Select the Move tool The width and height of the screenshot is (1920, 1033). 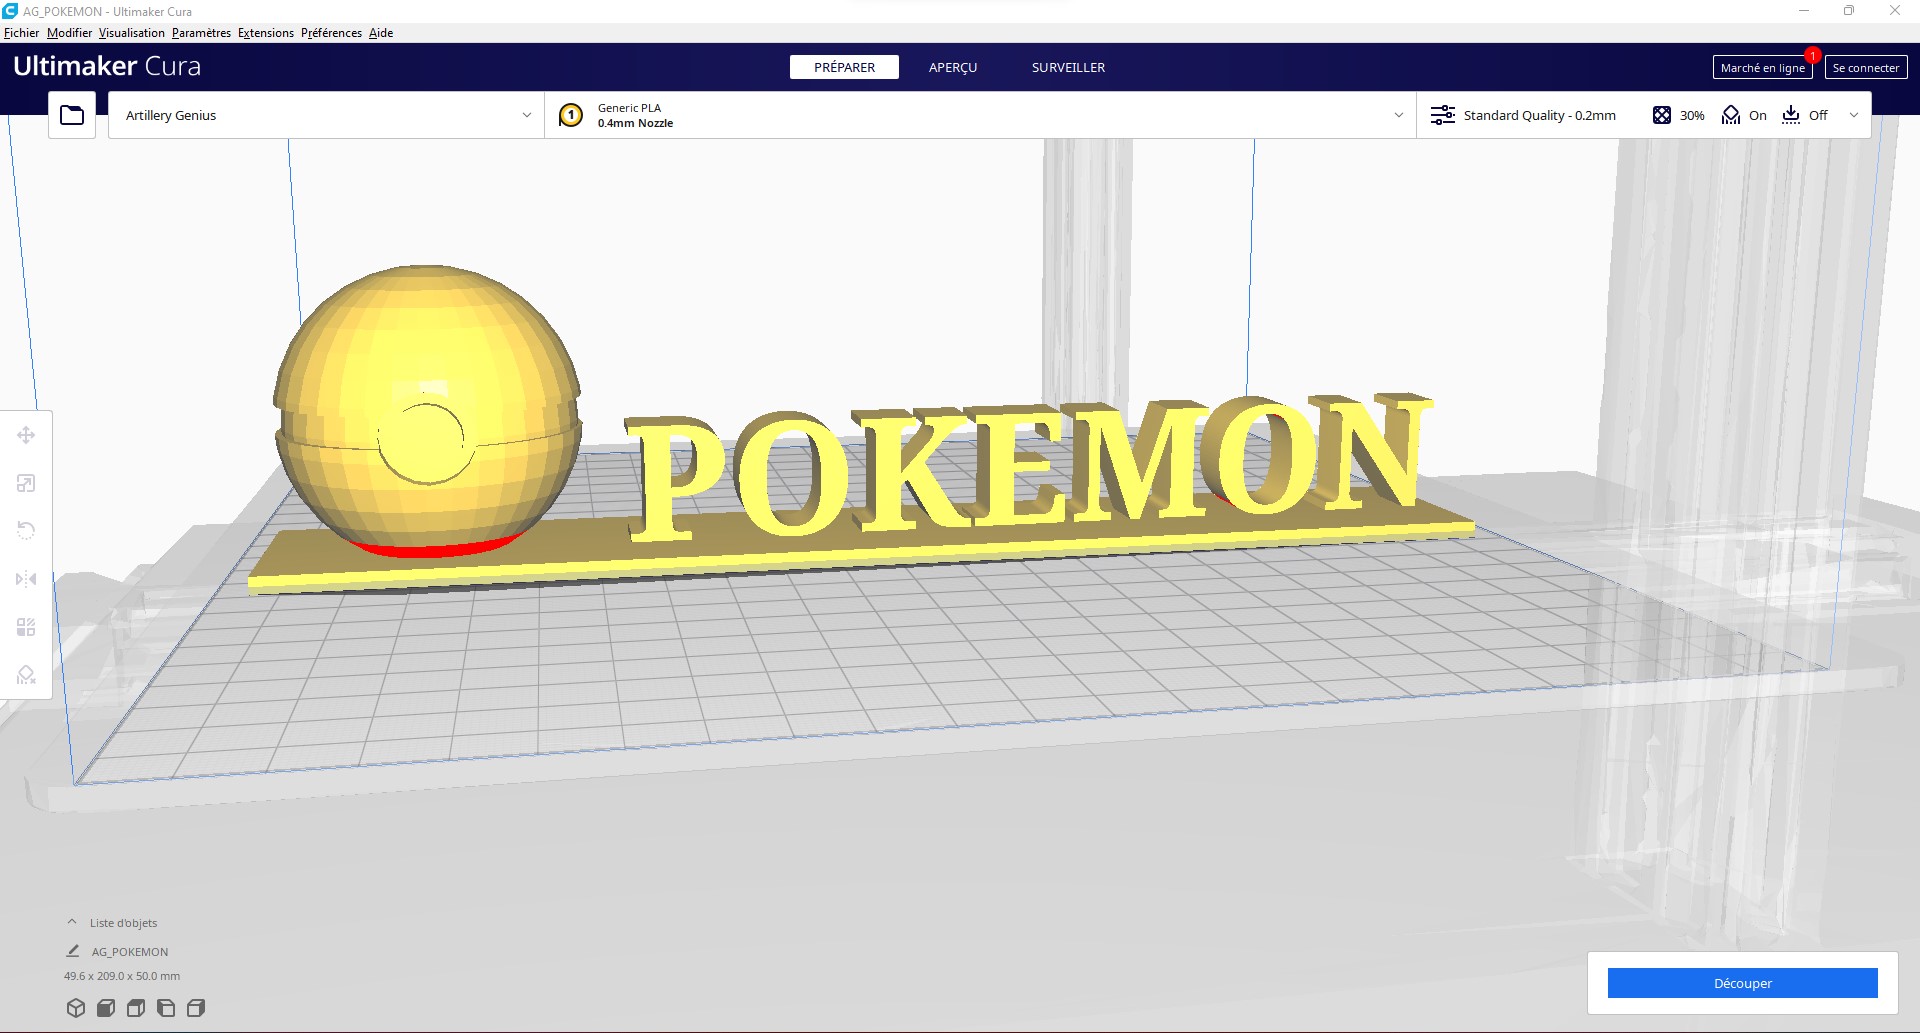(27, 434)
